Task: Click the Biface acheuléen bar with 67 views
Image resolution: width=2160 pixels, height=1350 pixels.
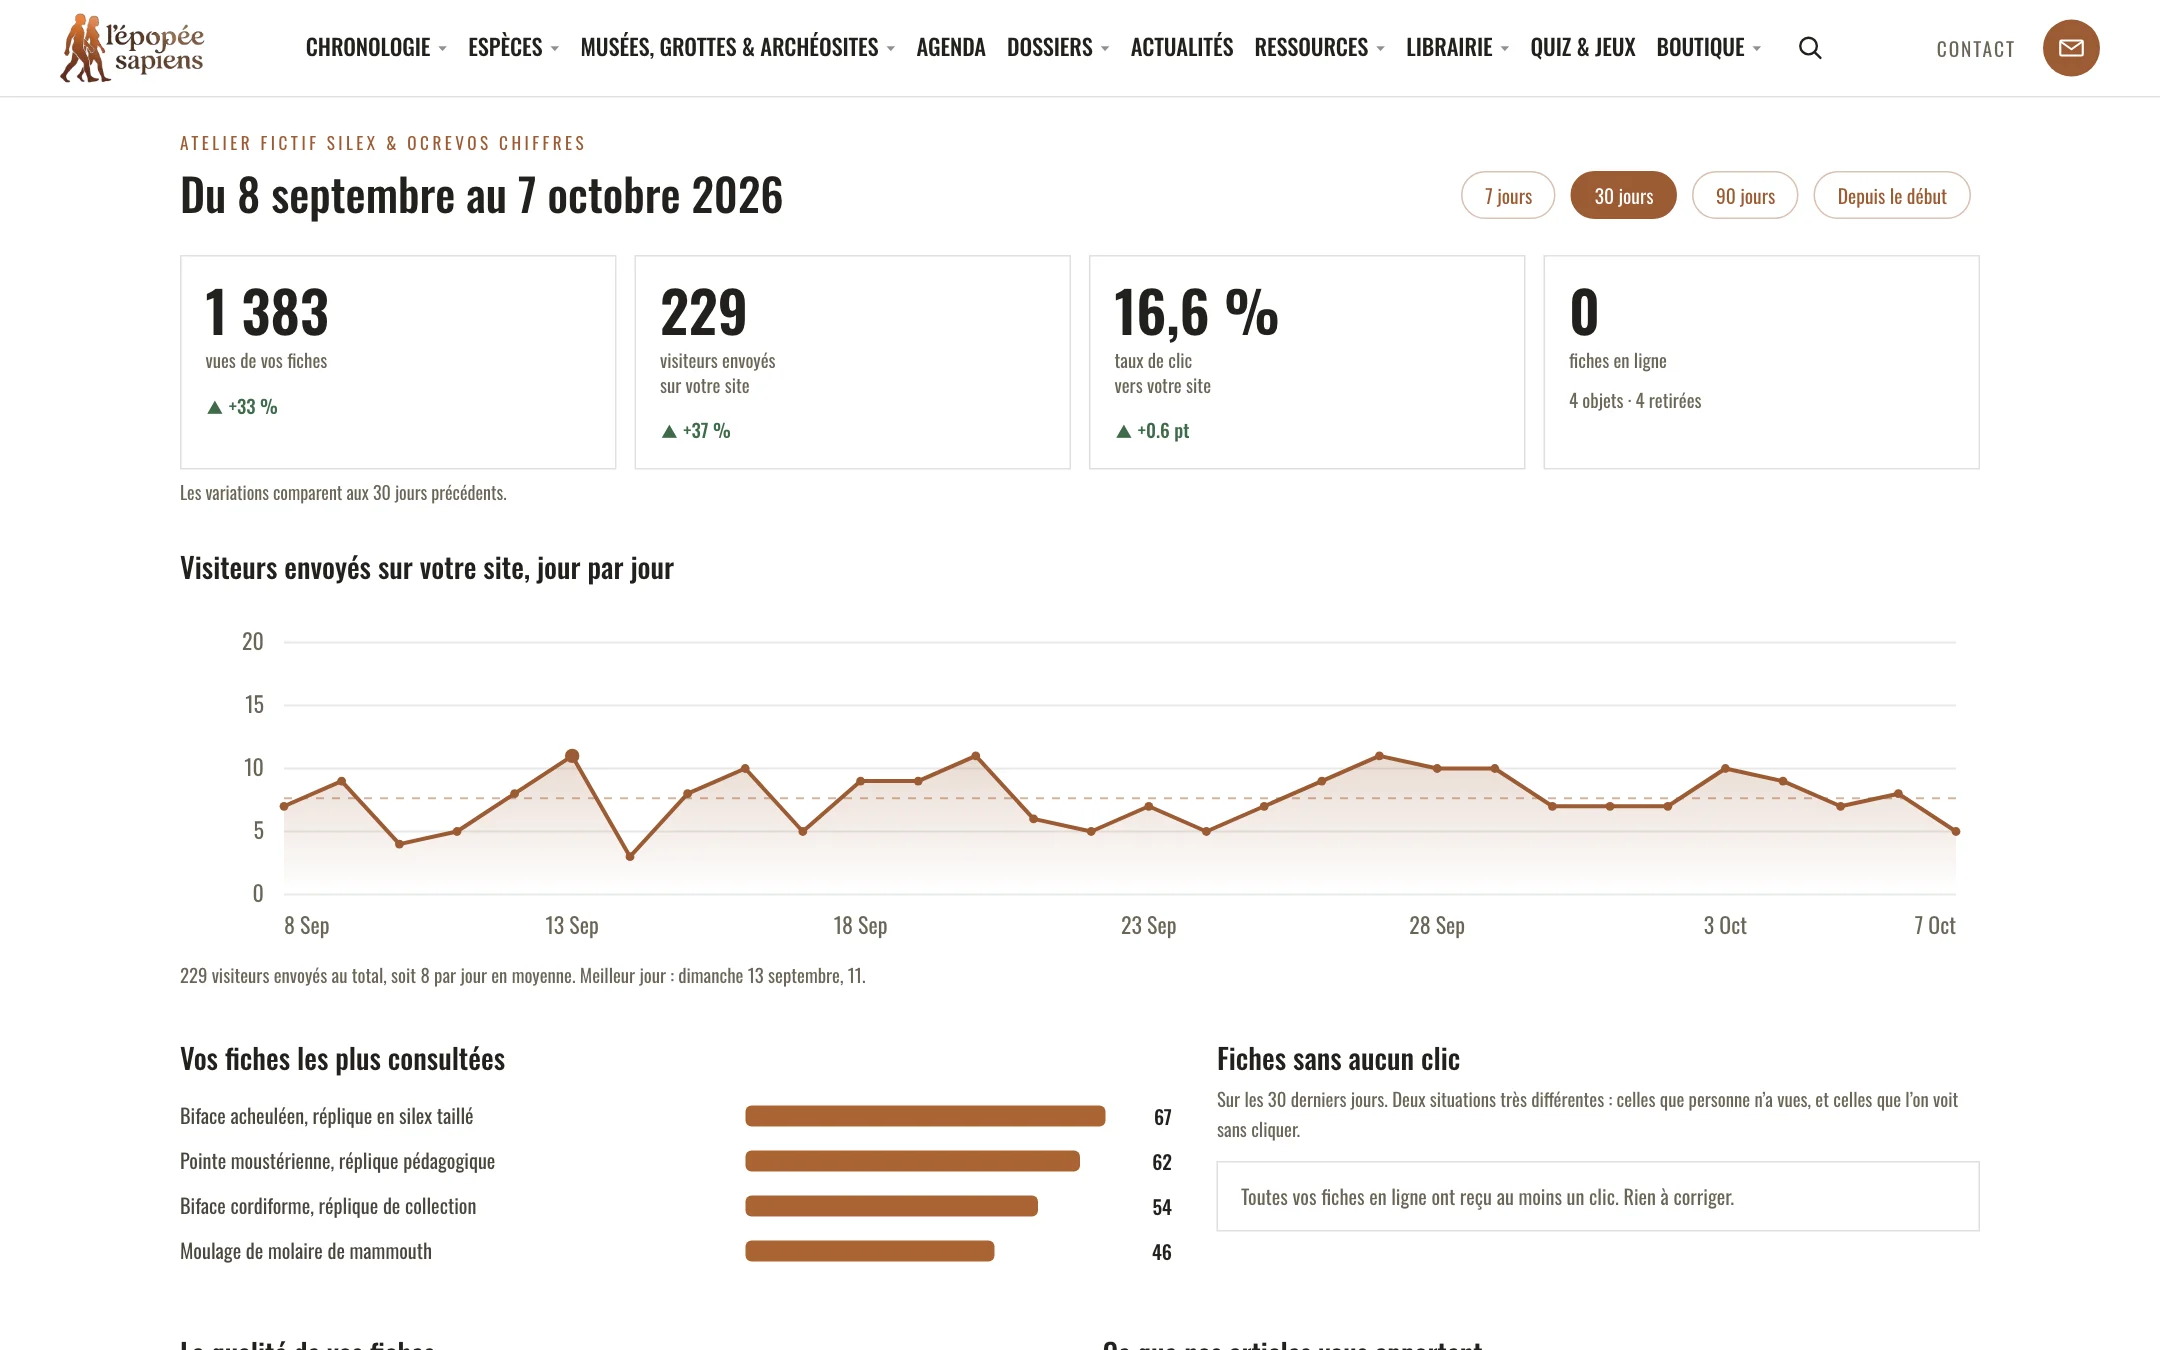Action: [x=925, y=1116]
